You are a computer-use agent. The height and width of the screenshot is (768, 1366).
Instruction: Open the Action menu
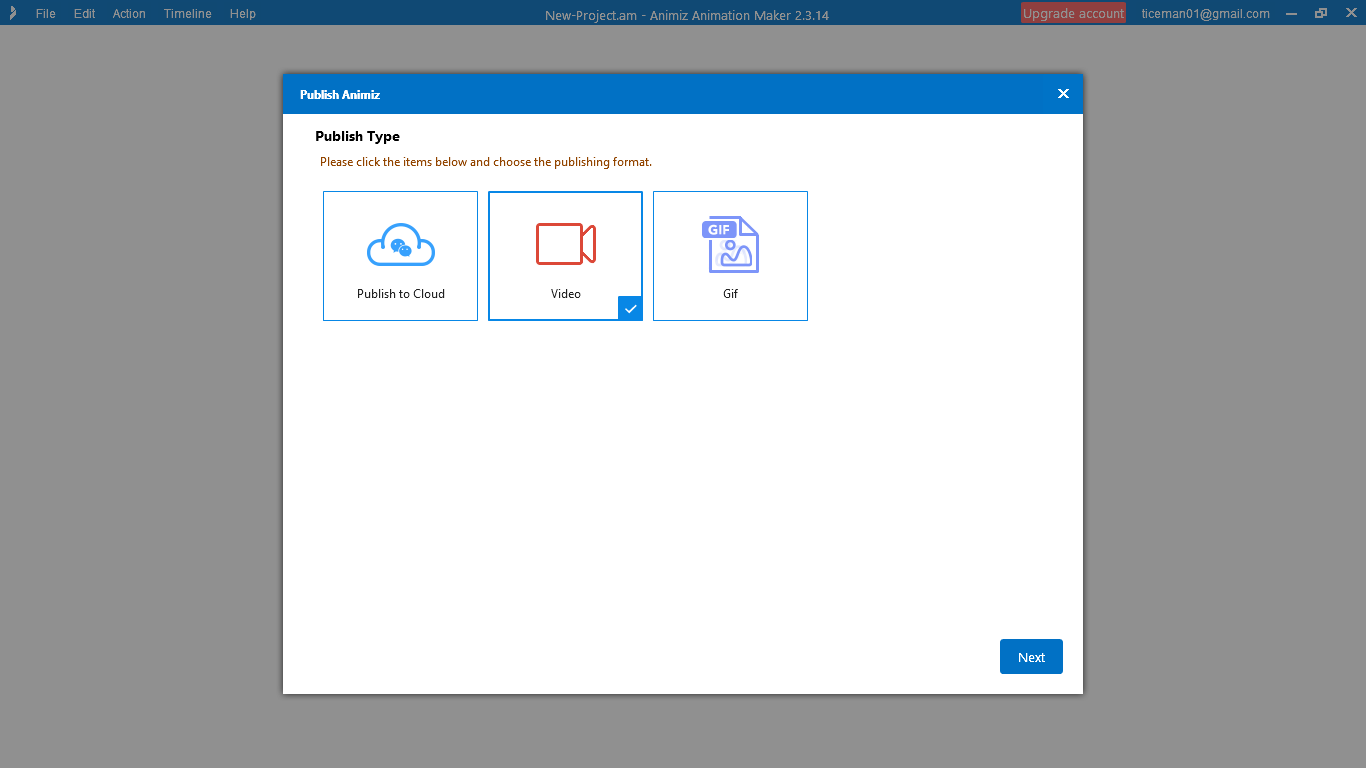[x=129, y=14]
